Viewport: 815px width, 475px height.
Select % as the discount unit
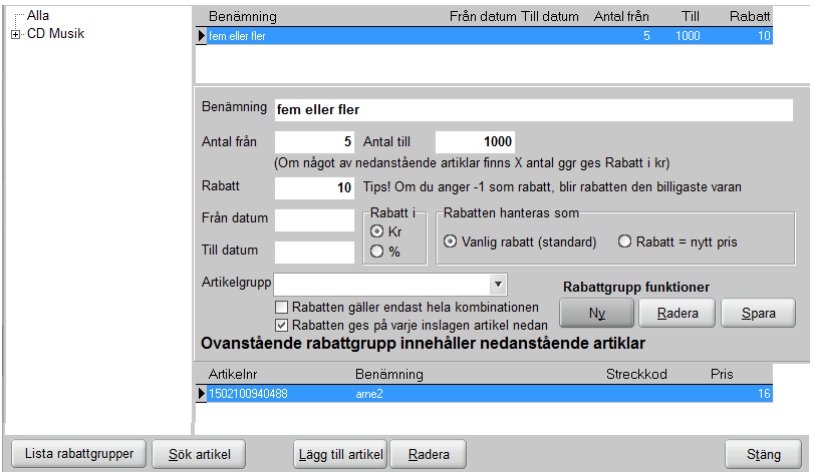pos(377,251)
